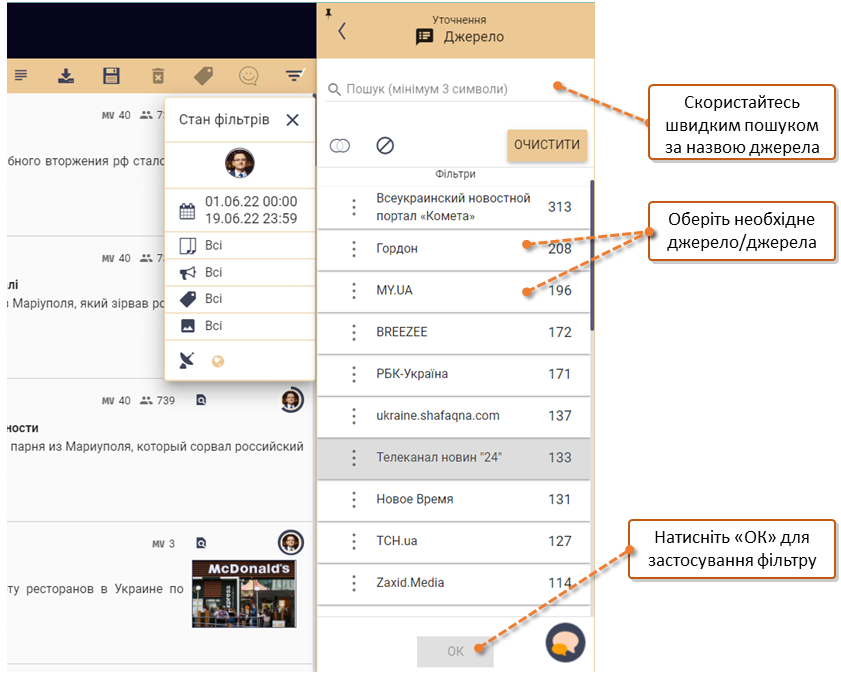Click the save floppy disk icon
The width and height of the screenshot is (841, 676).
[x=111, y=76]
